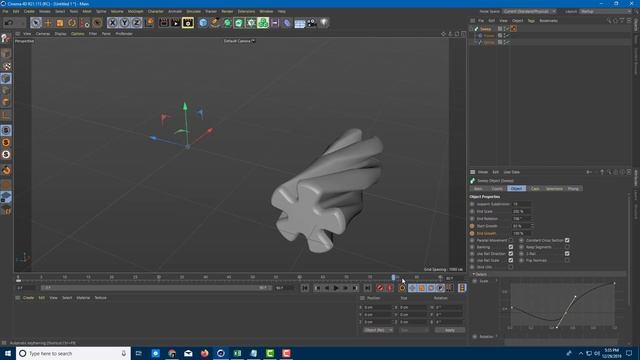Image resolution: width=640 pixels, height=360 pixels.
Task: Open the Node Space dropdown
Action: [529, 11]
